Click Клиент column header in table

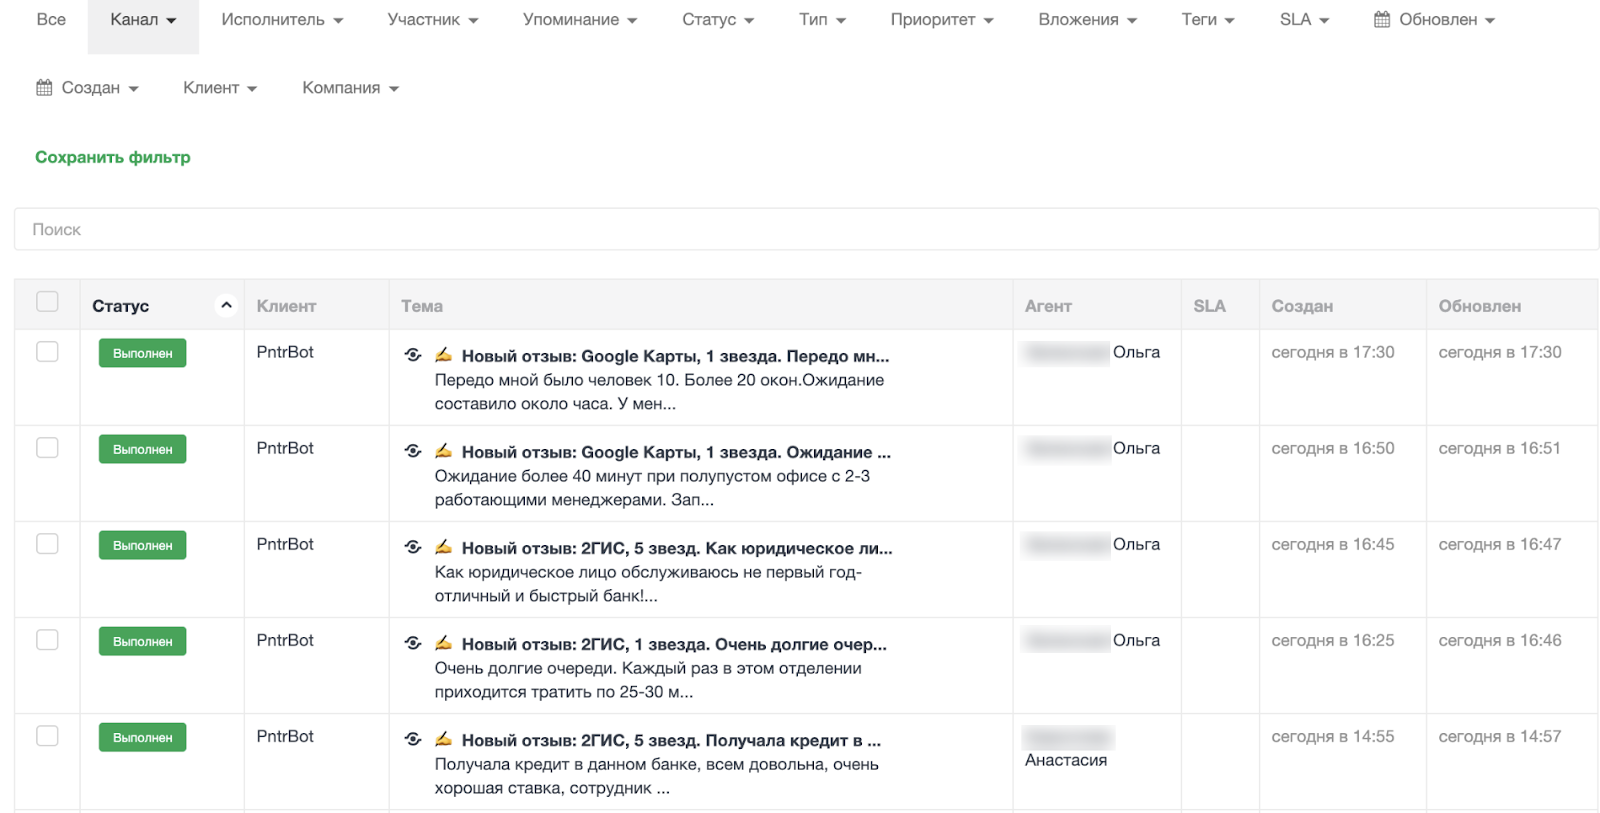(286, 306)
